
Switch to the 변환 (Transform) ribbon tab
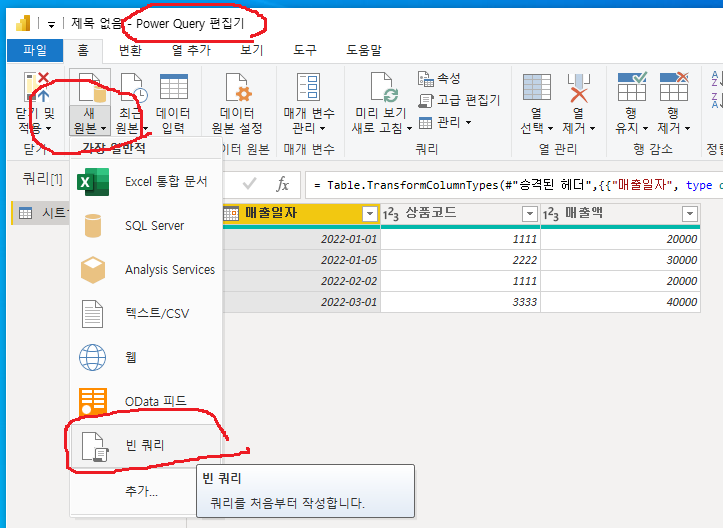(x=130, y=50)
